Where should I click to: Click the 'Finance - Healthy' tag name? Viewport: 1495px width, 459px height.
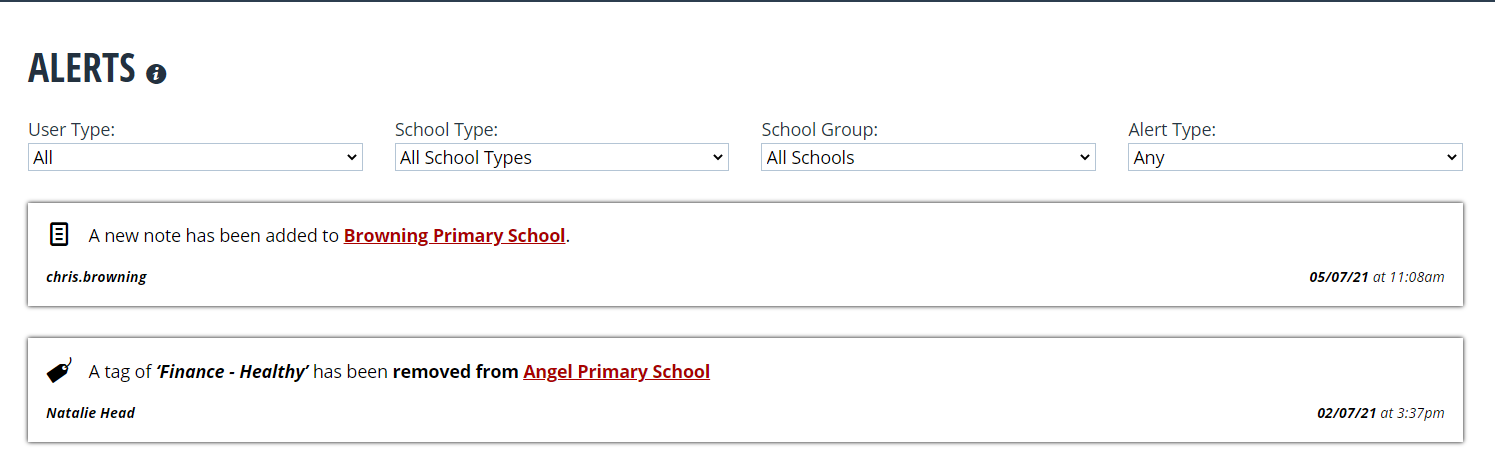(232, 372)
